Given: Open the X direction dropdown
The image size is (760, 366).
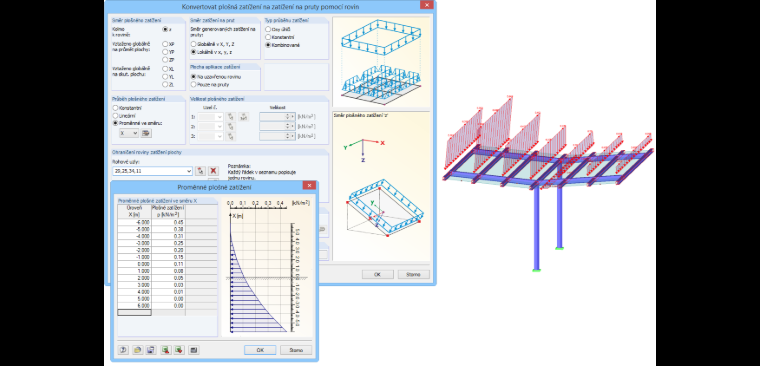Looking at the screenshot, I should 129,133.
